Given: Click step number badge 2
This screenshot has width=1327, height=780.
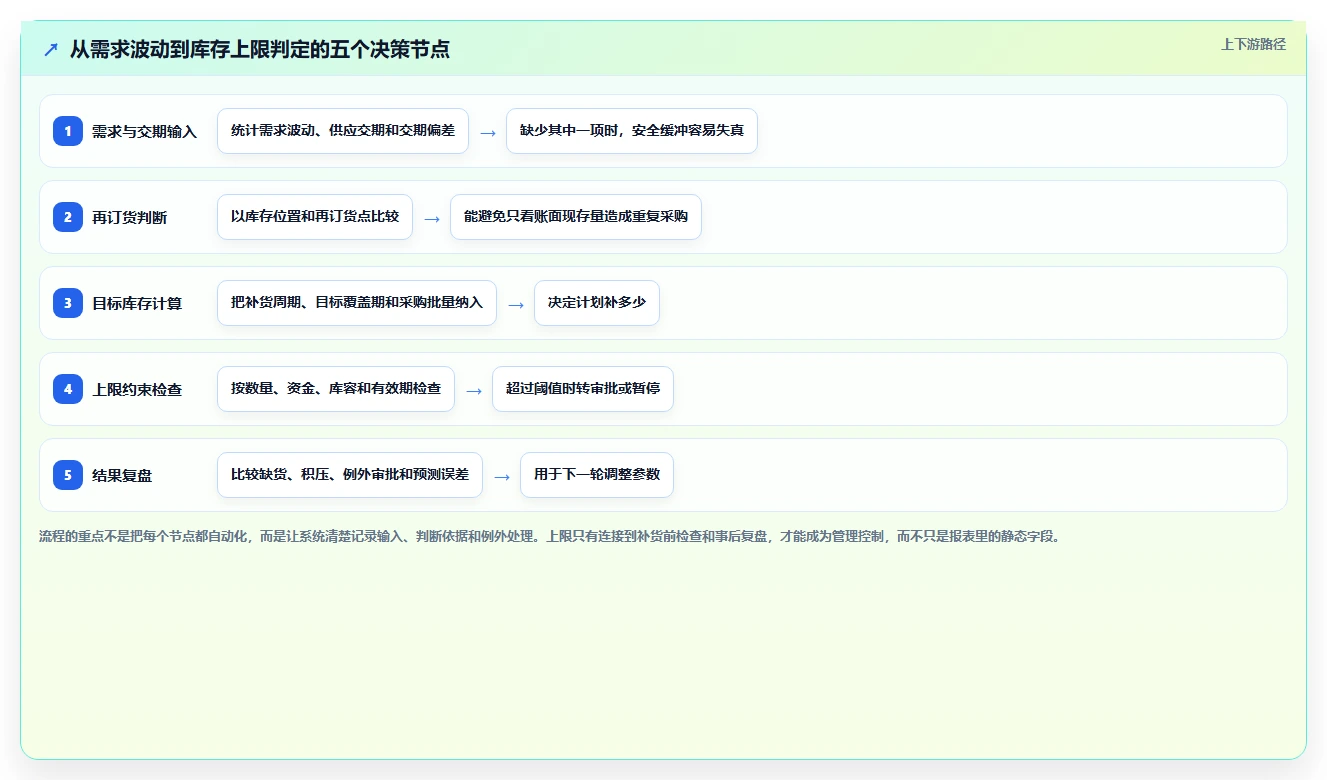Looking at the screenshot, I should [x=68, y=217].
